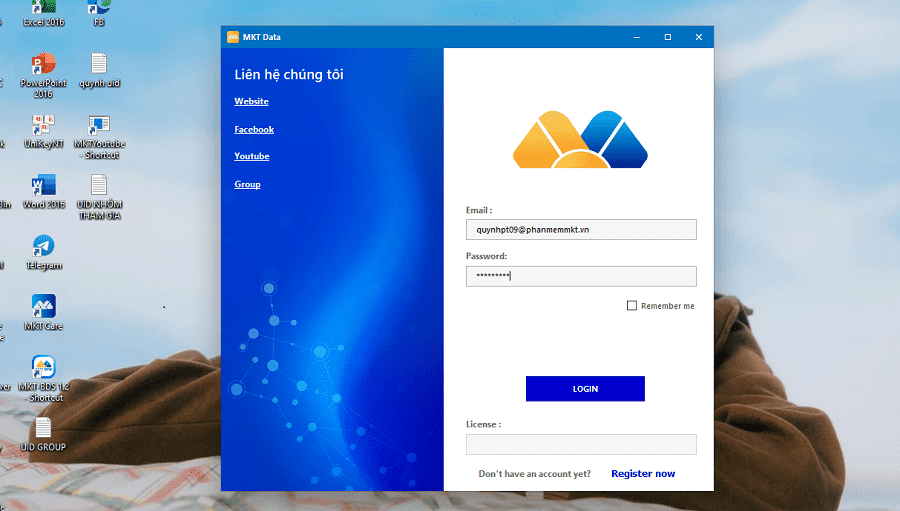
Task: Launch PowerPoint 2016 from desktop
Action: point(44,75)
